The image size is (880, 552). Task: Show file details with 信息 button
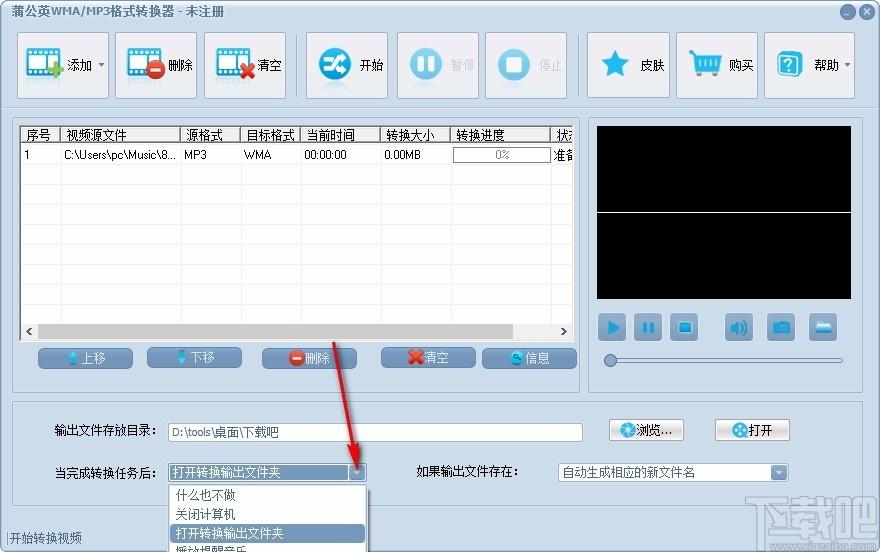[529, 358]
